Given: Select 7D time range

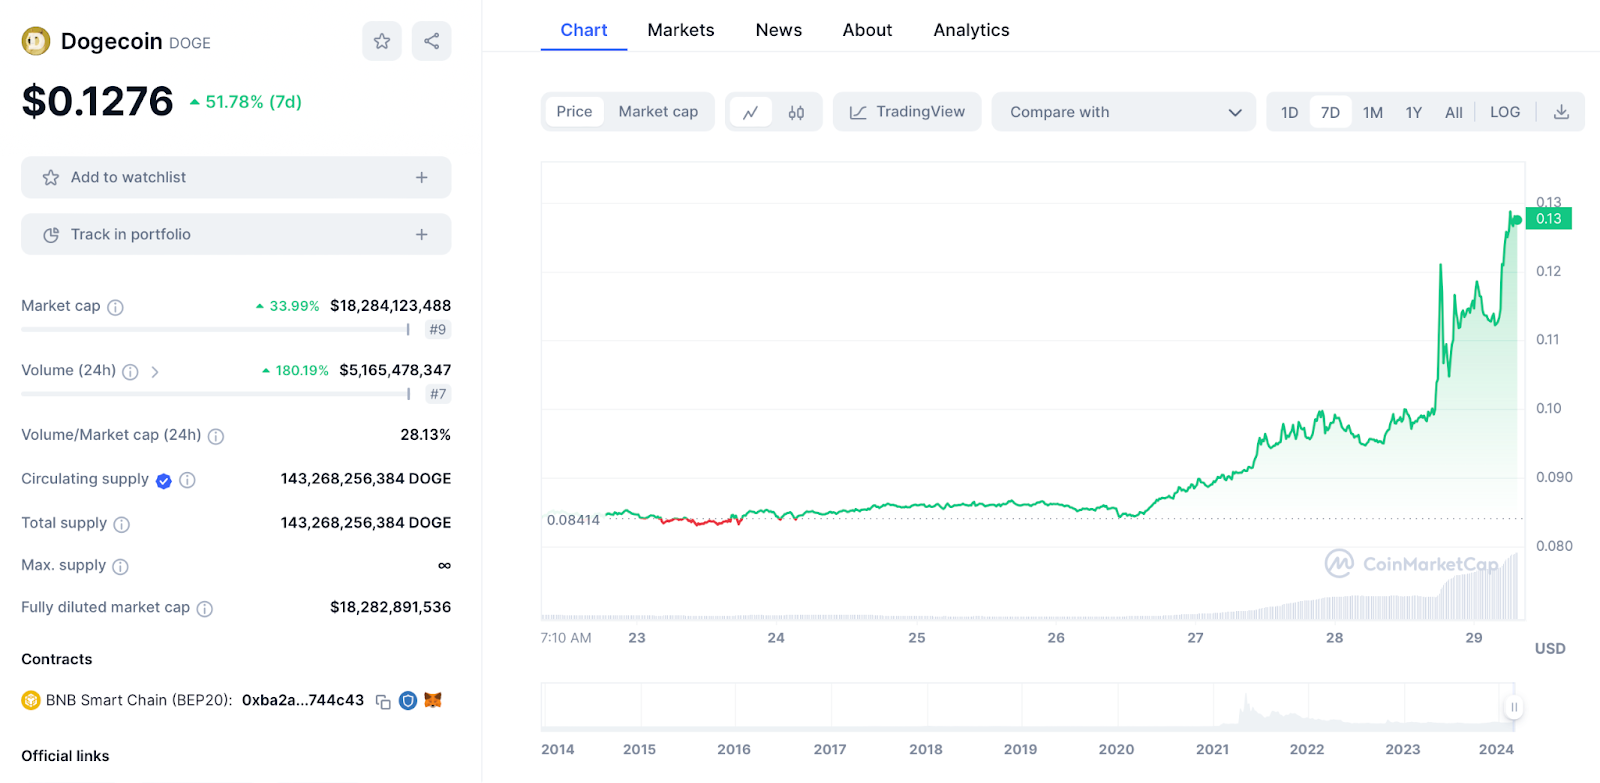Looking at the screenshot, I should pos(1330,112).
